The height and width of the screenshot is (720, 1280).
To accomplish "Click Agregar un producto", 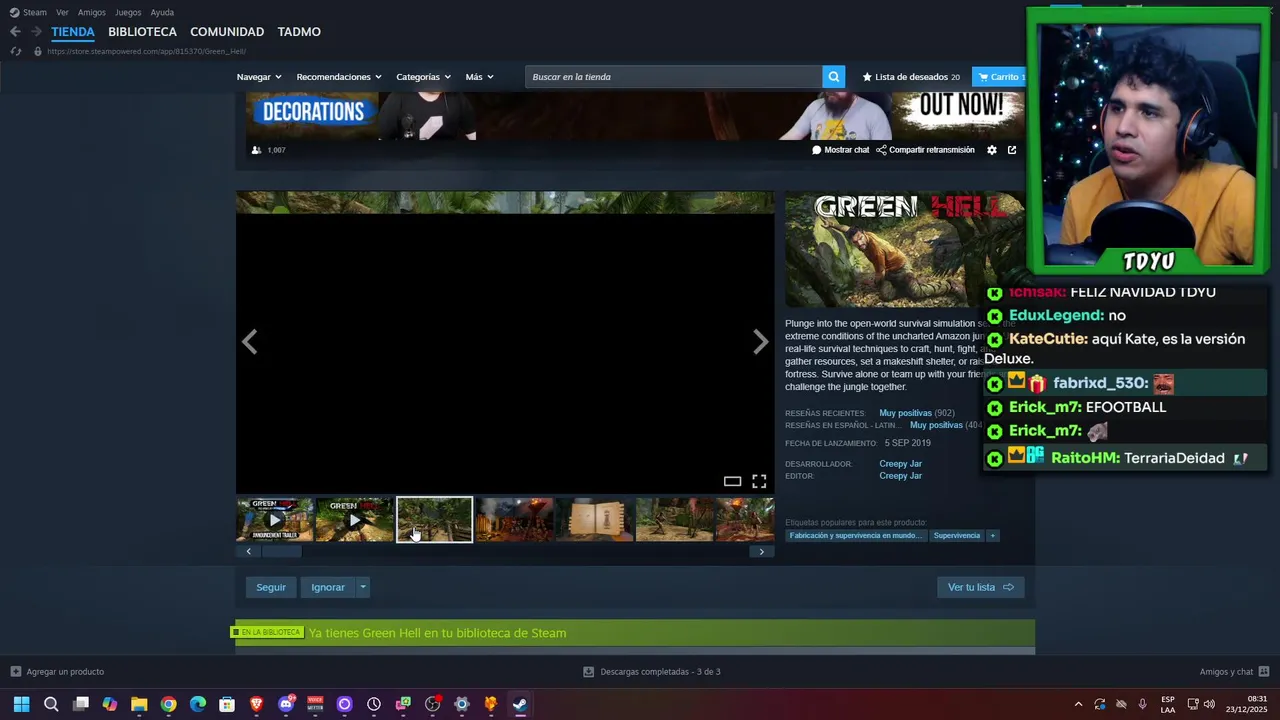I will (57, 672).
